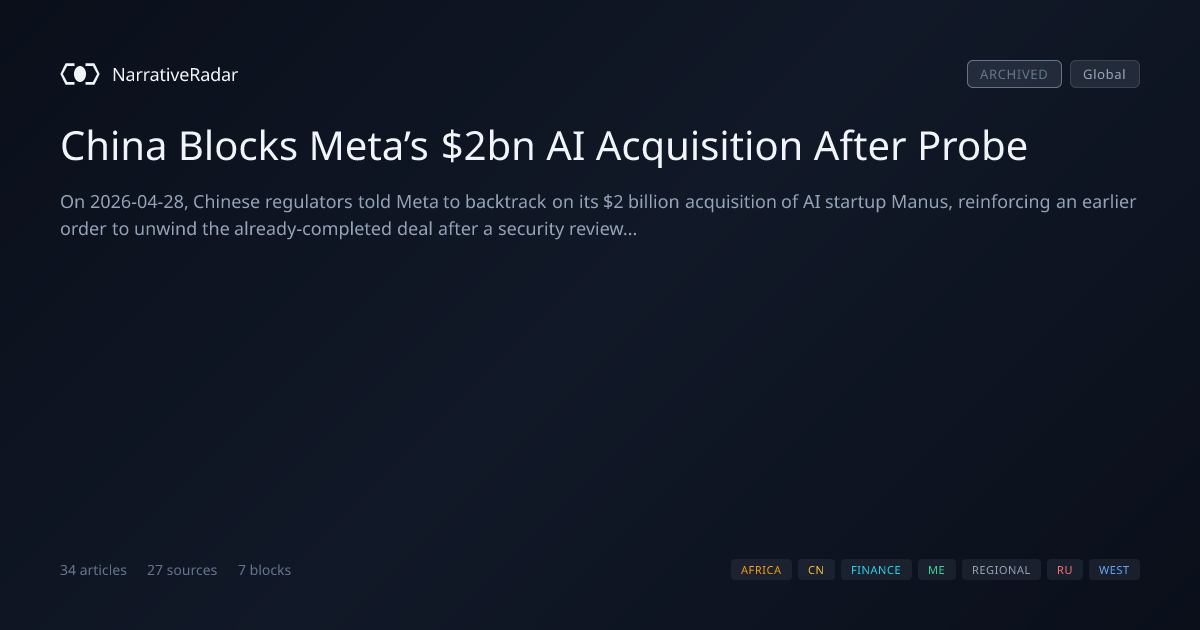
Task: Select the AFRICA block tag
Action: [761, 570]
